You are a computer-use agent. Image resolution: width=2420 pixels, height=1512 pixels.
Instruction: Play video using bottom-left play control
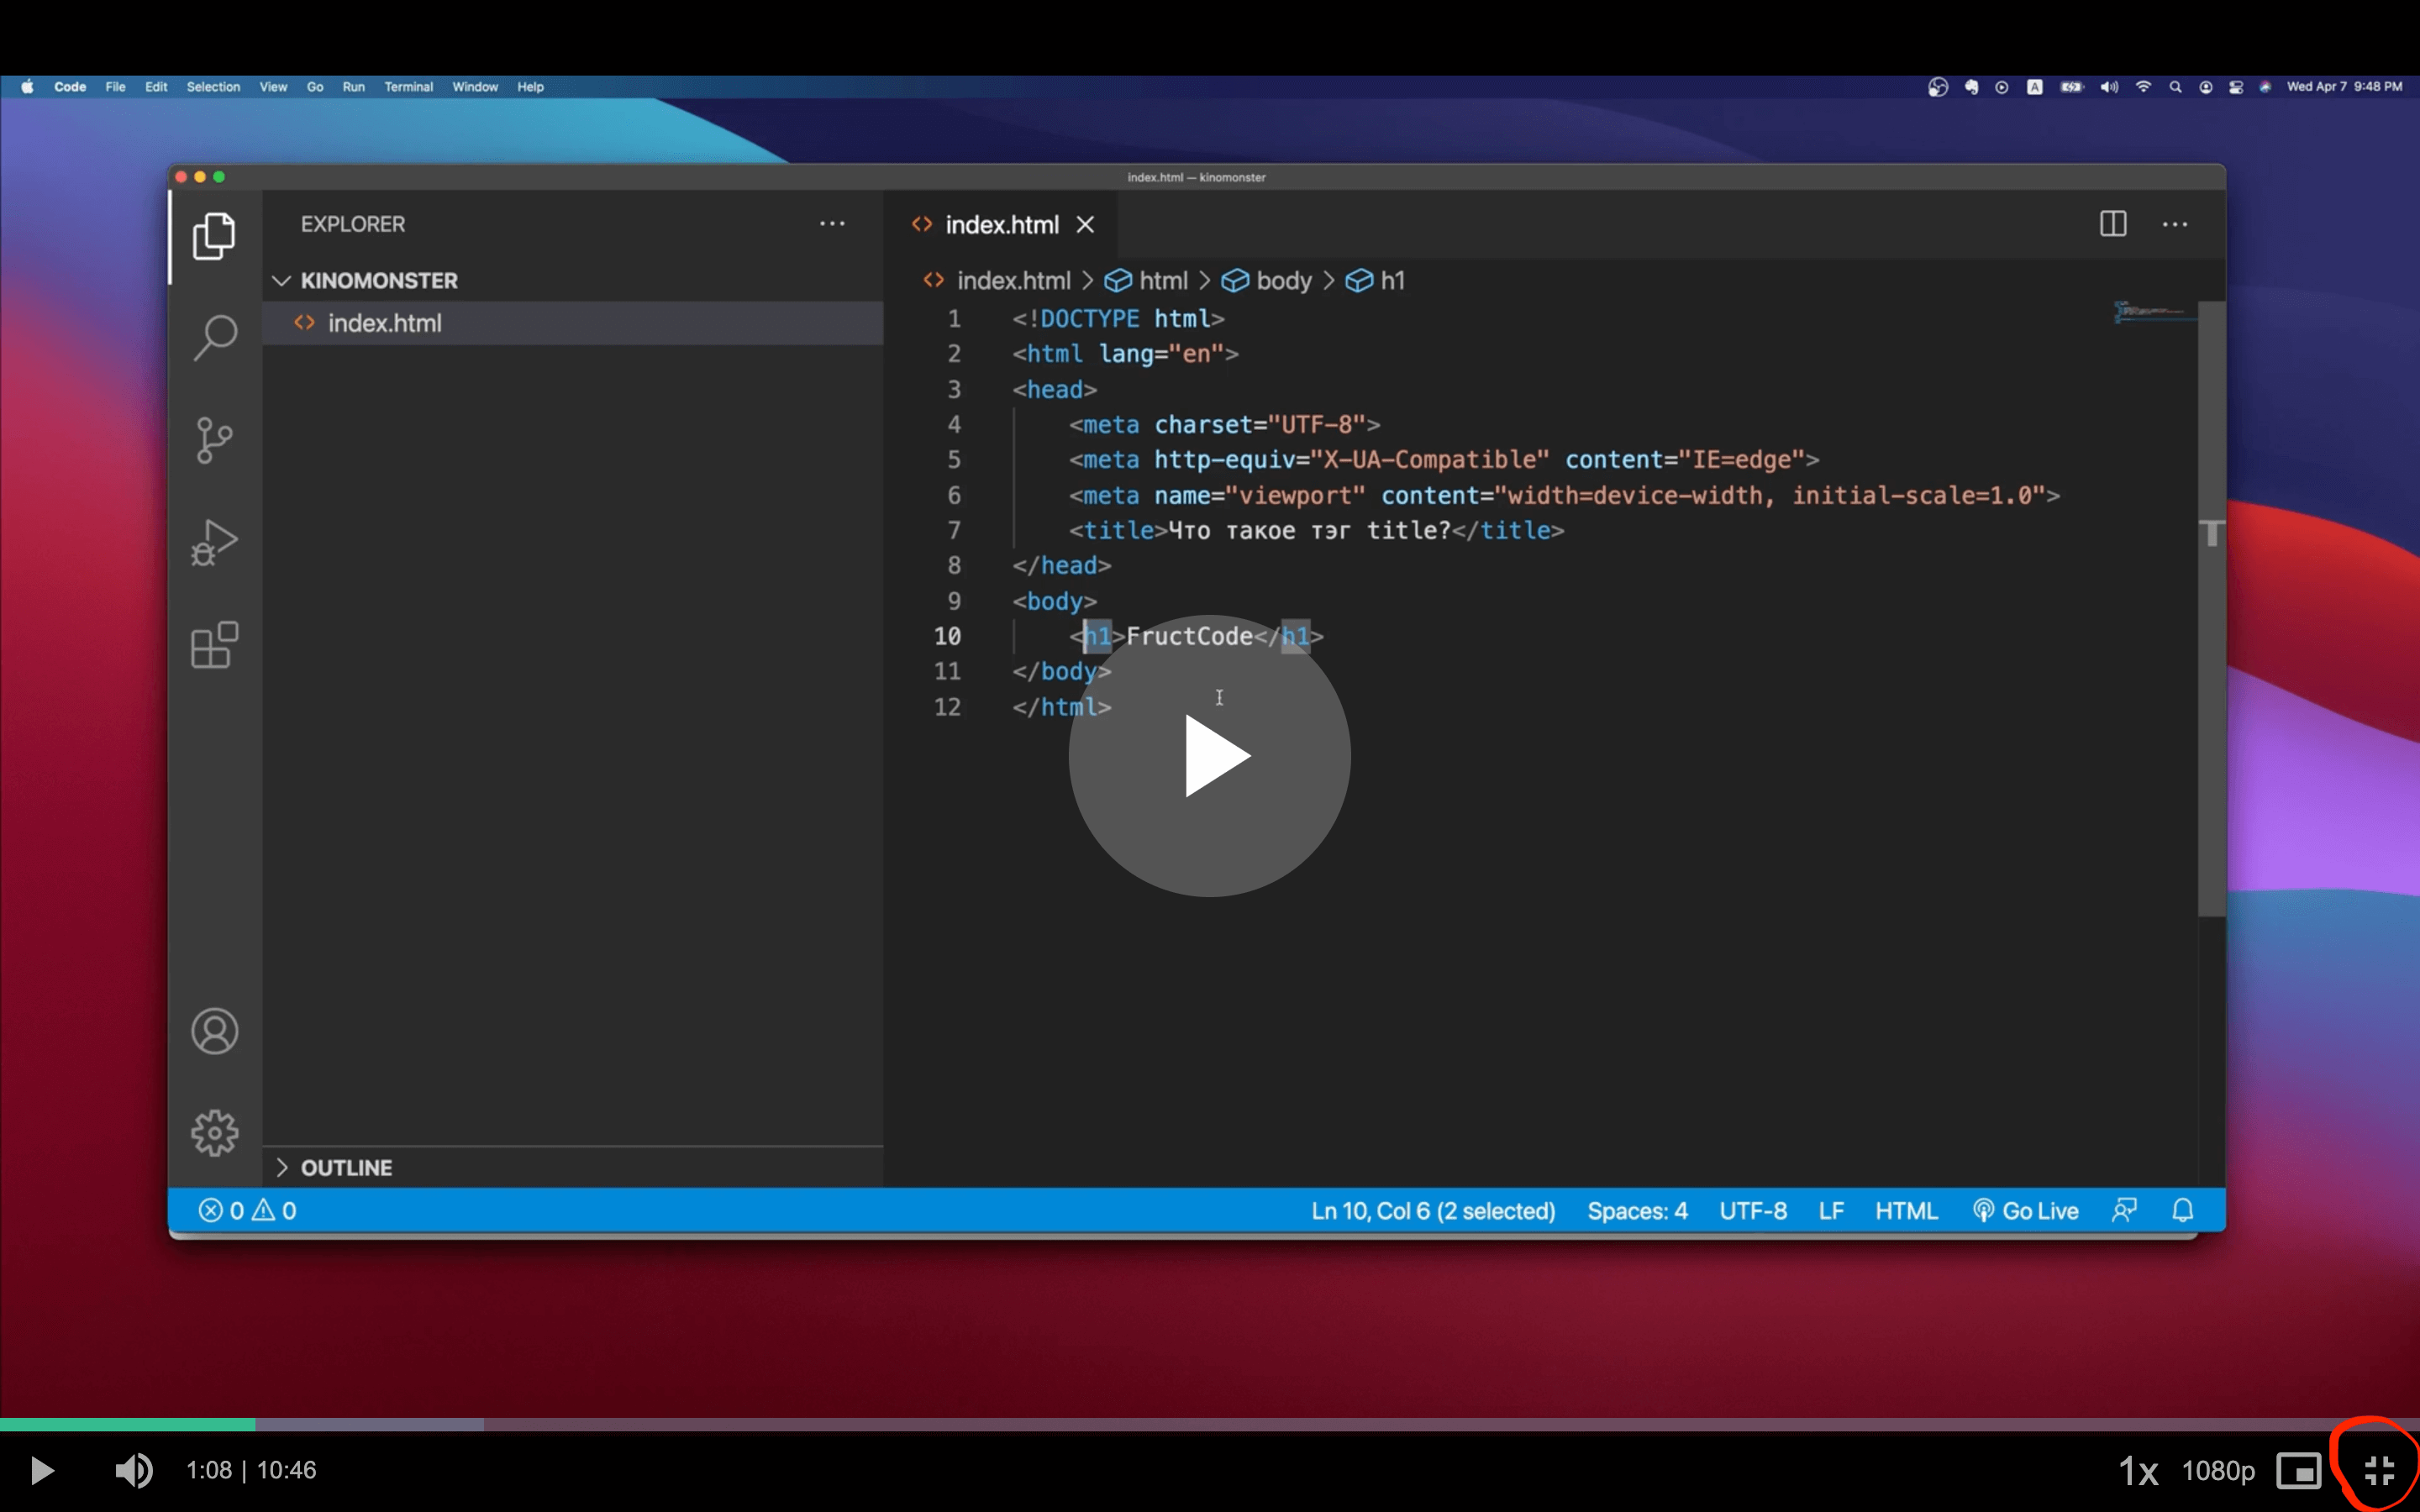click(42, 1470)
